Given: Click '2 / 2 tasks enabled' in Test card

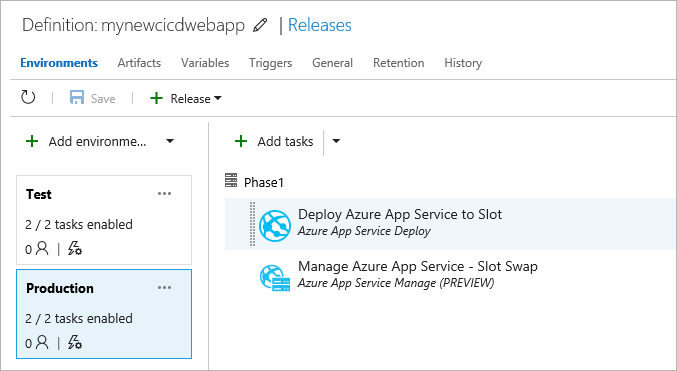Looking at the screenshot, I should 79,225.
